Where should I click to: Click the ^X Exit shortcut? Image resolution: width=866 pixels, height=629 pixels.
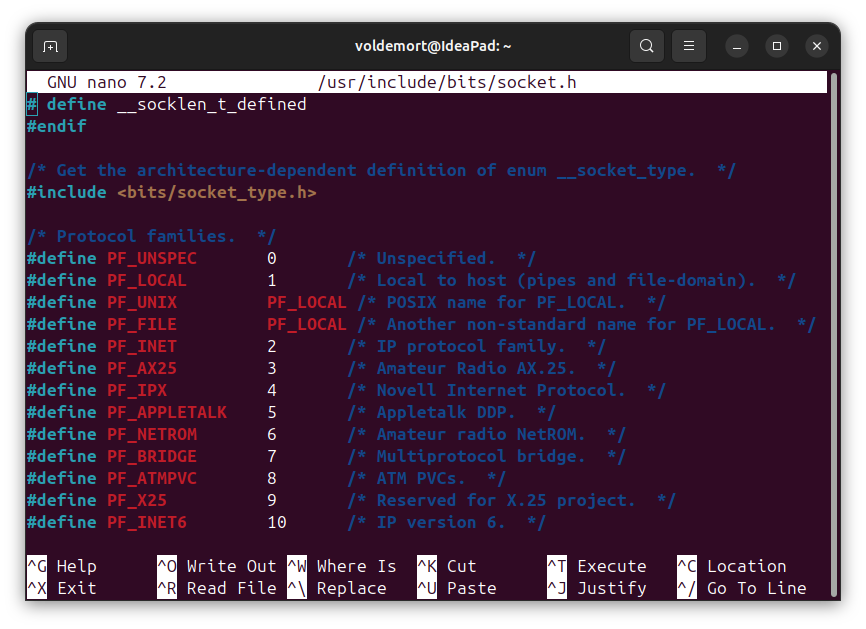point(62,589)
